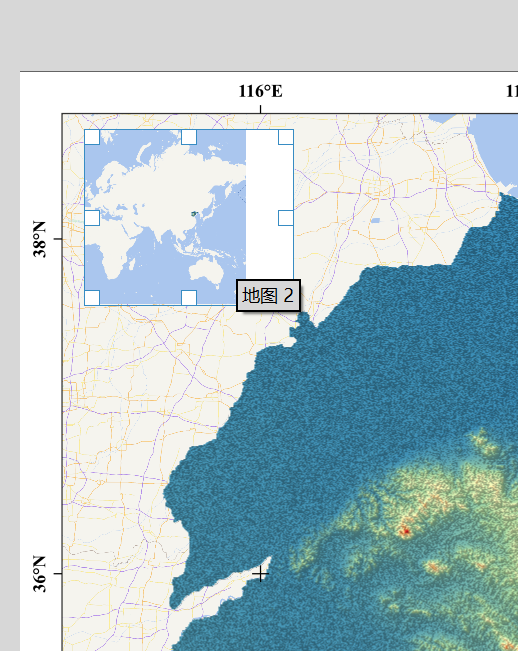518x651 pixels.
Task: Click the top-right resize handle of the inset map
Action: point(286,137)
